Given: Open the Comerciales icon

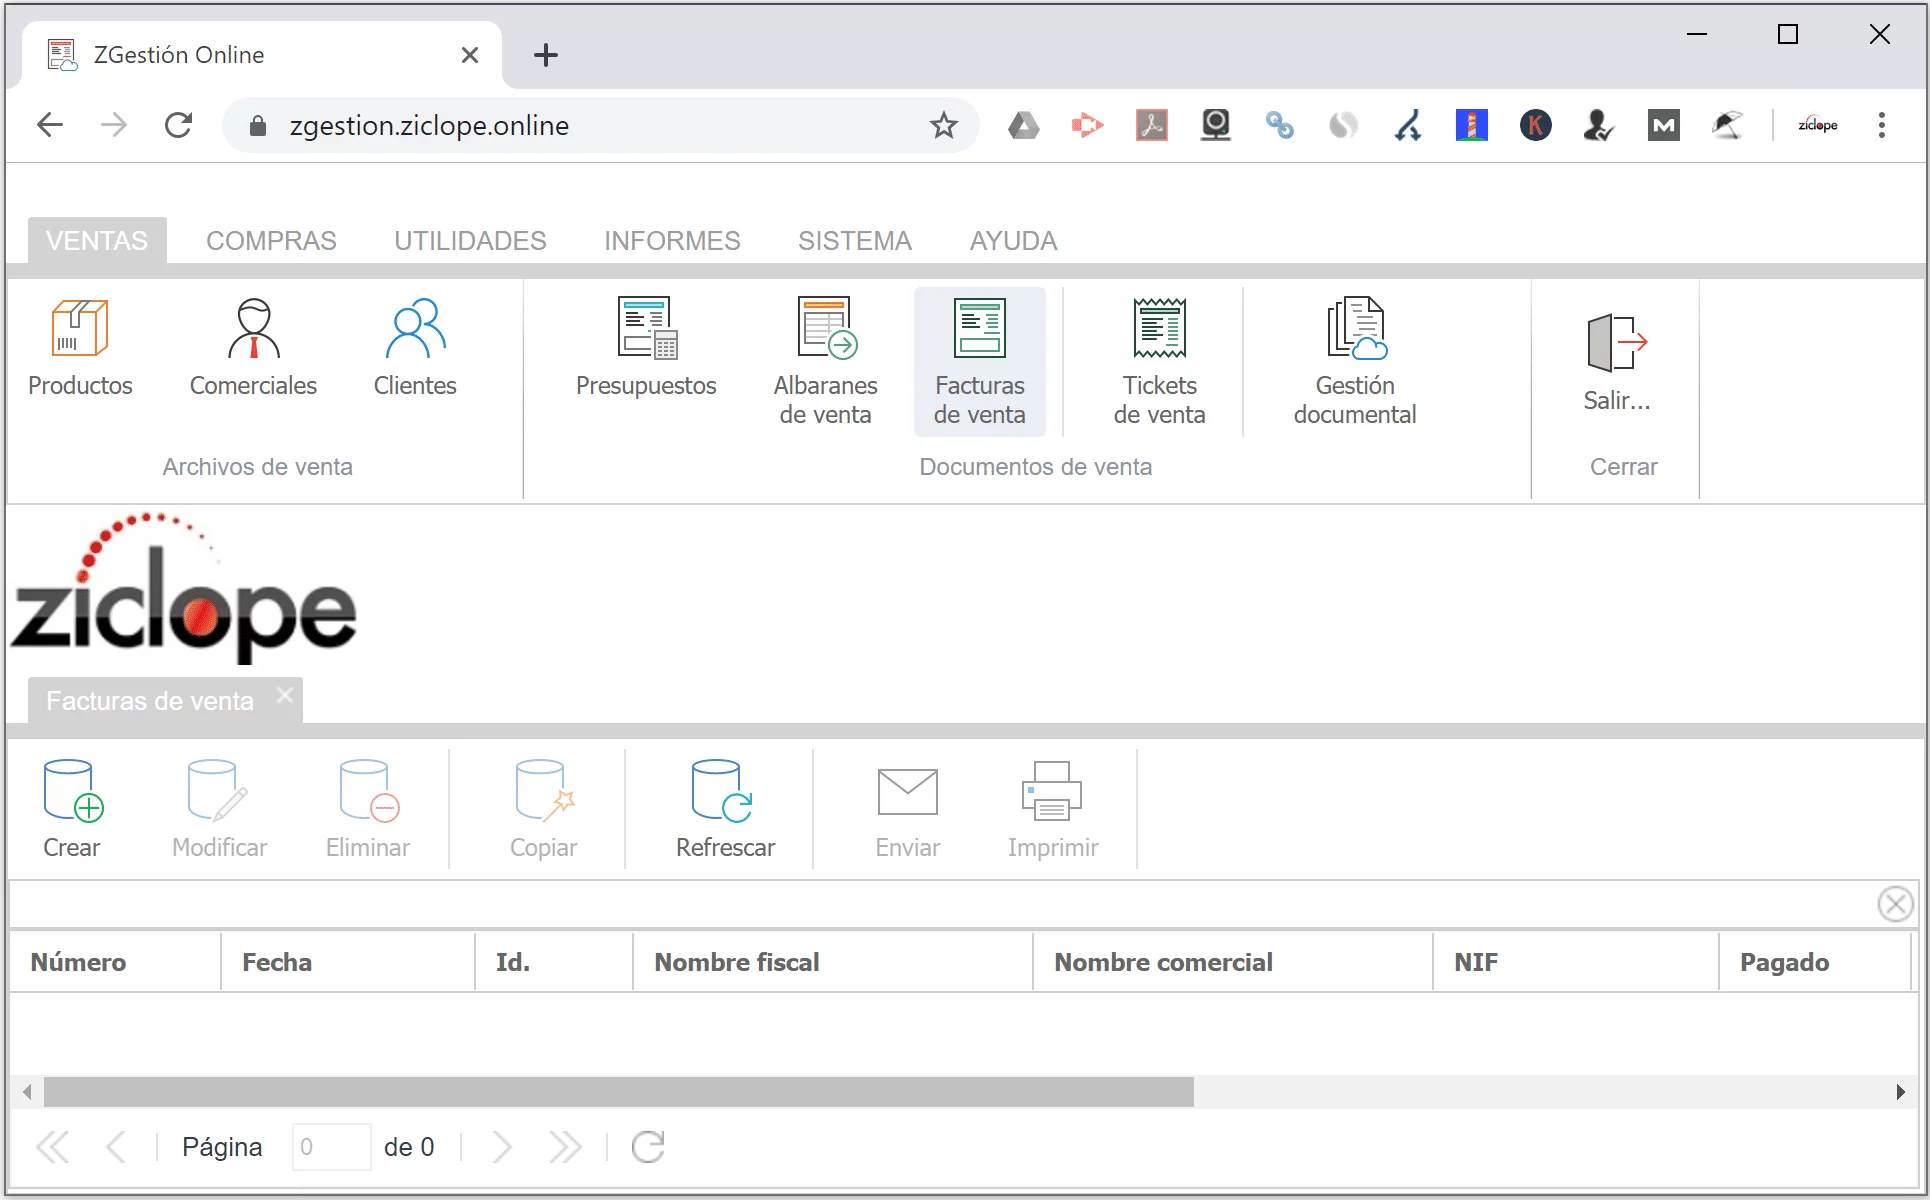Looking at the screenshot, I should (x=253, y=347).
